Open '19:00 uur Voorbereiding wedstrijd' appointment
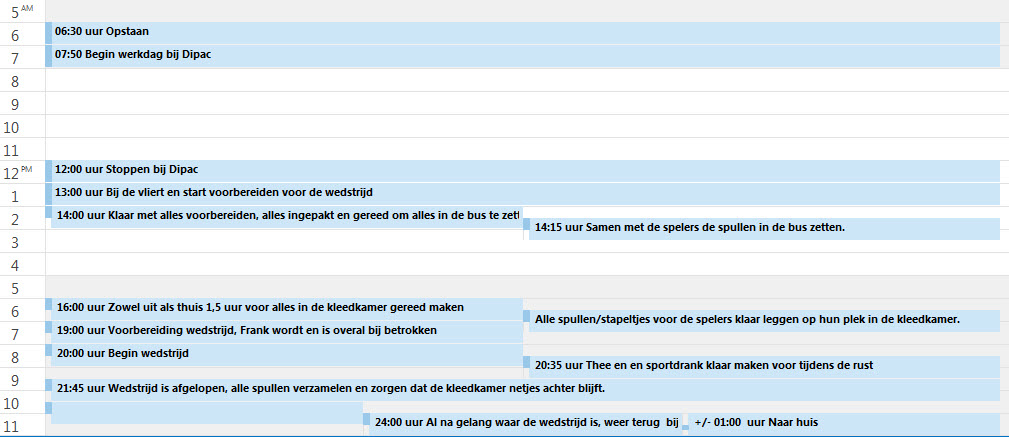 (284, 332)
